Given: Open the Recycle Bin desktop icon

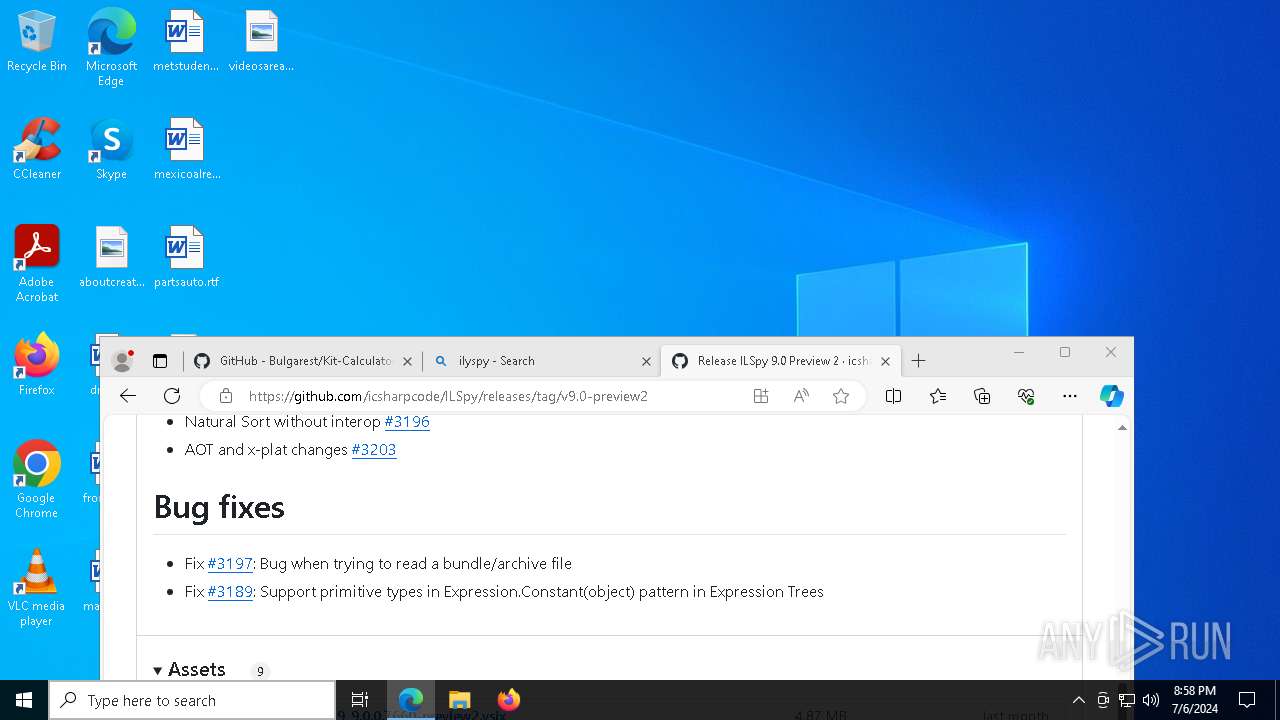Looking at the screenshot, I should coord(37,41).
